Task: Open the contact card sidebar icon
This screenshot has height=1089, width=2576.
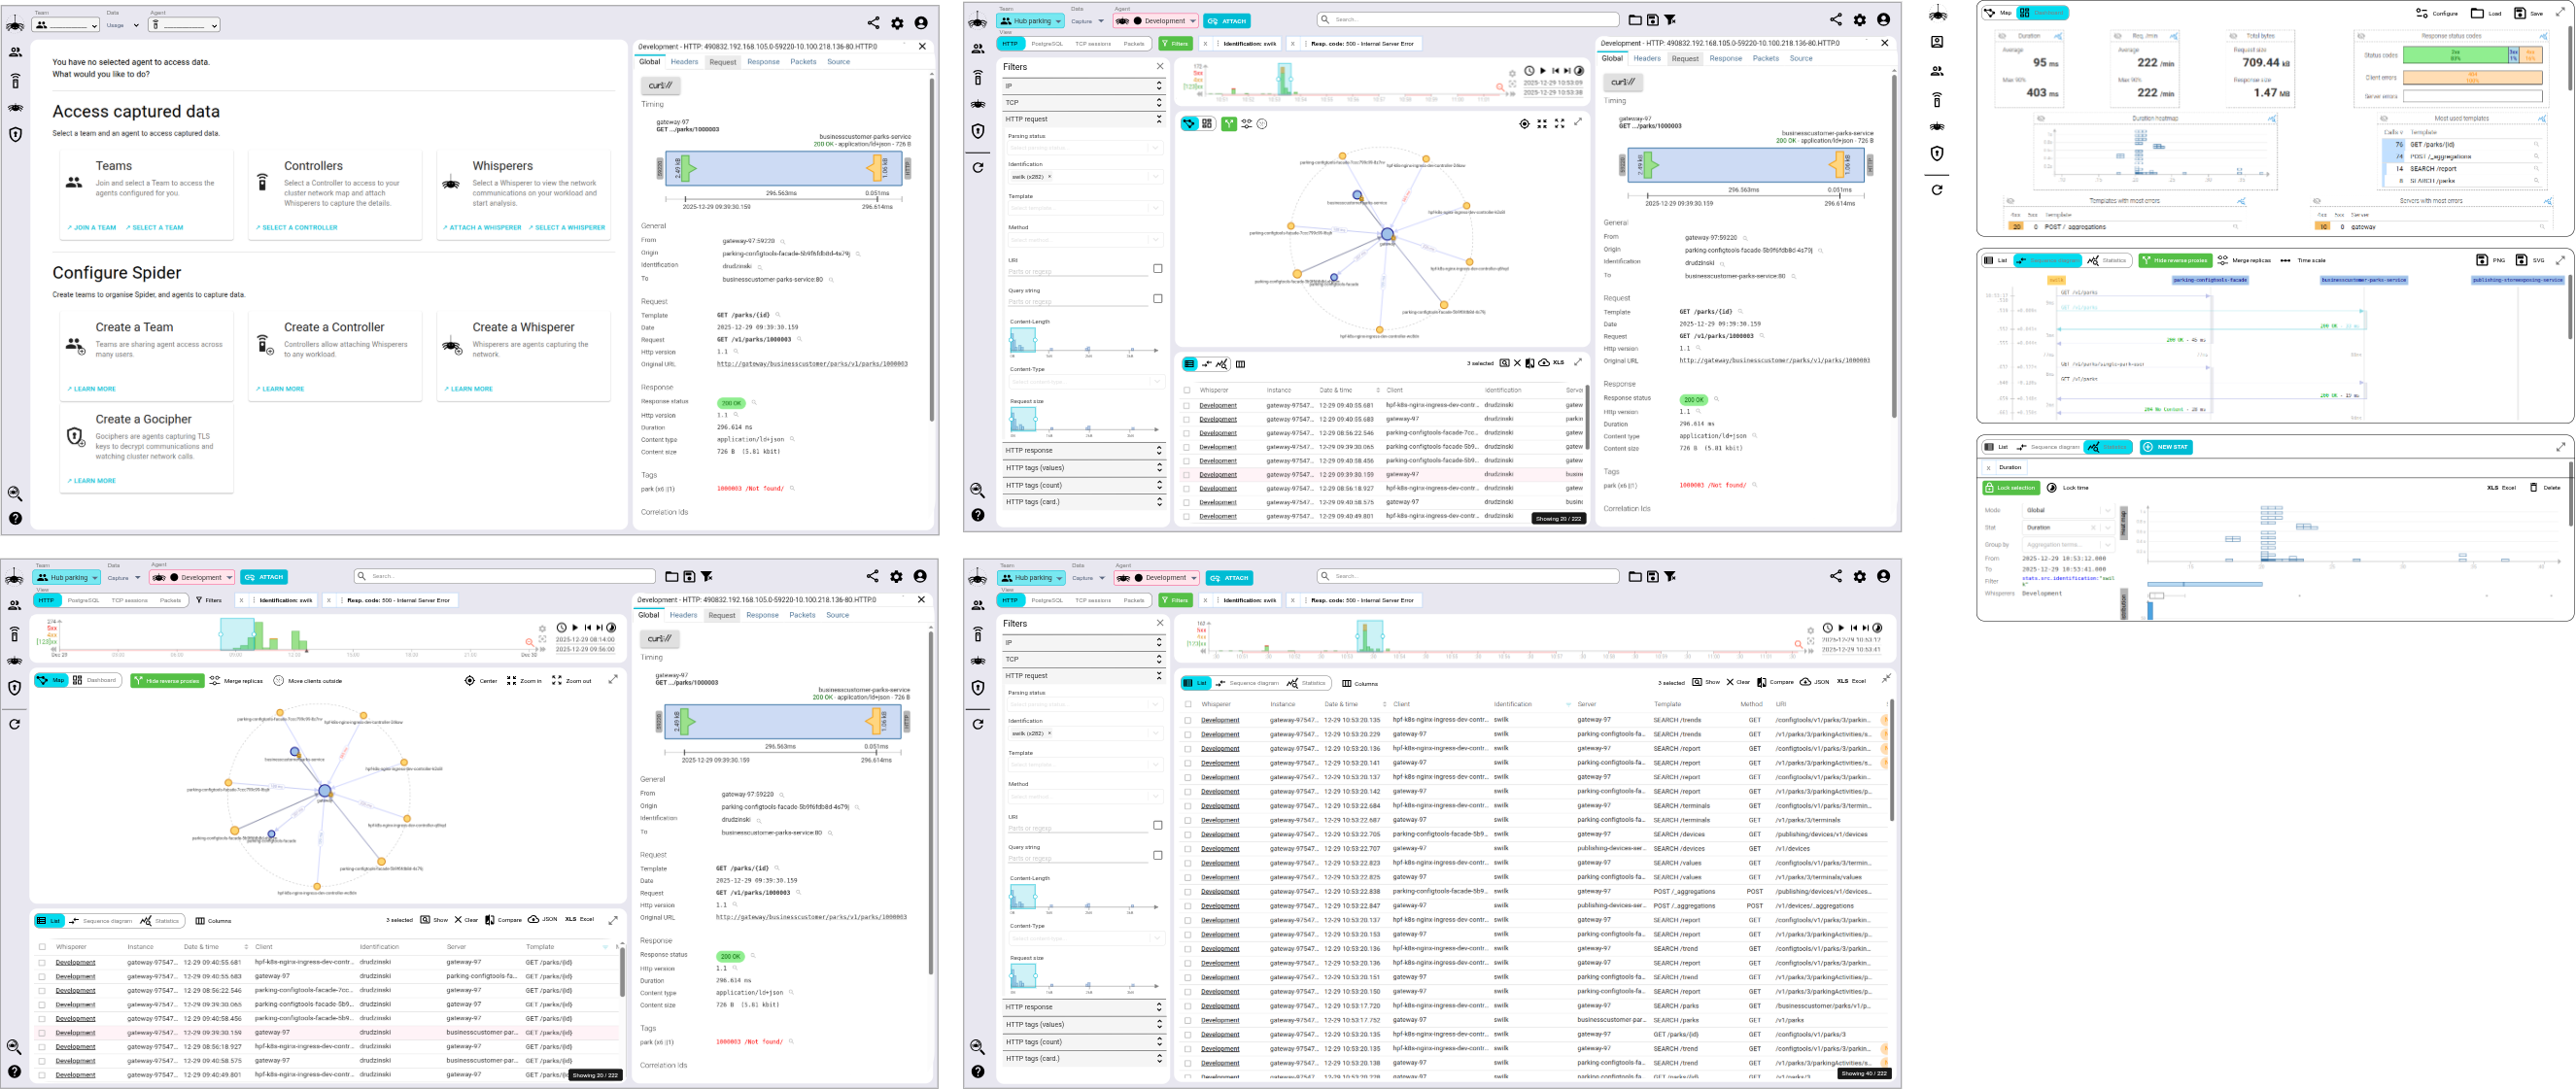Action: (x=1937, y=42)
